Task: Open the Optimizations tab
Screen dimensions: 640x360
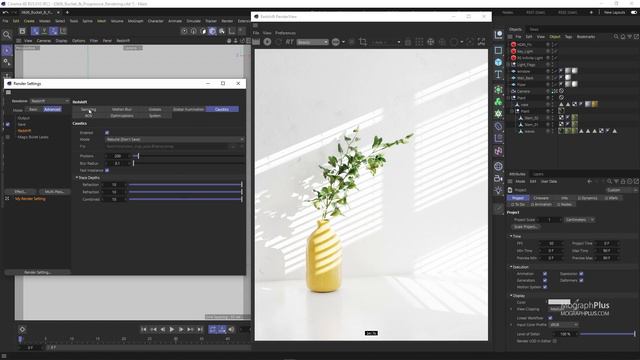Action: pyautogui.click(x=122, y=116)
